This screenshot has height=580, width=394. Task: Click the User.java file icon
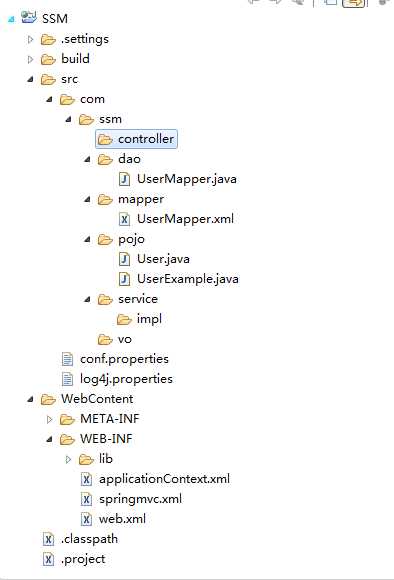(x=124, y=259)
